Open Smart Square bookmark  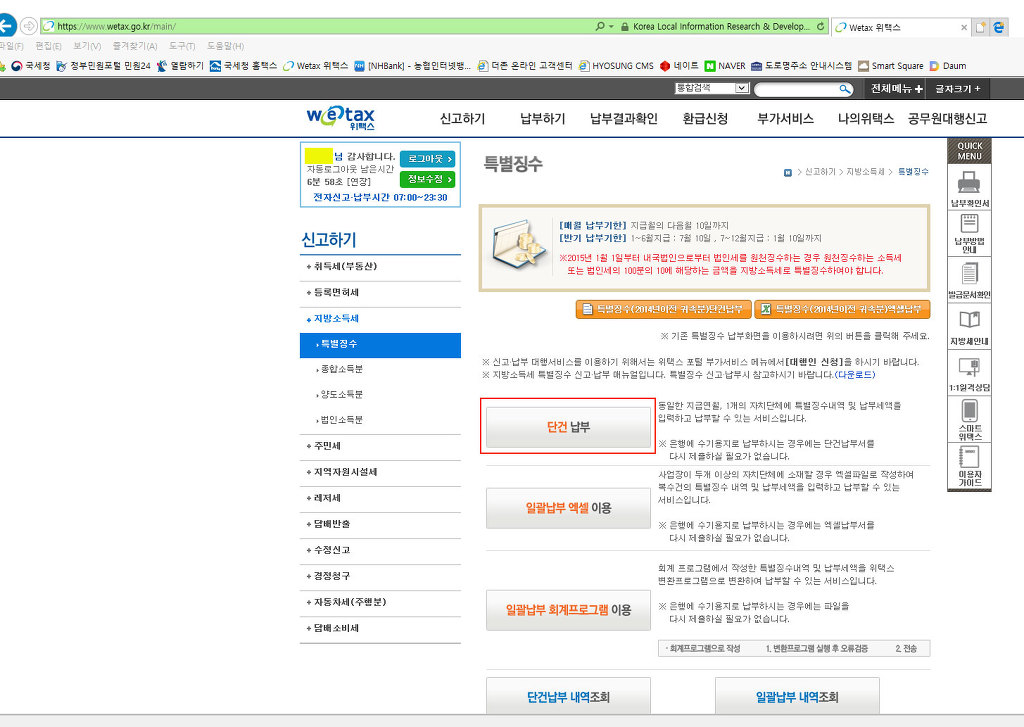click(x=891, y=66)
